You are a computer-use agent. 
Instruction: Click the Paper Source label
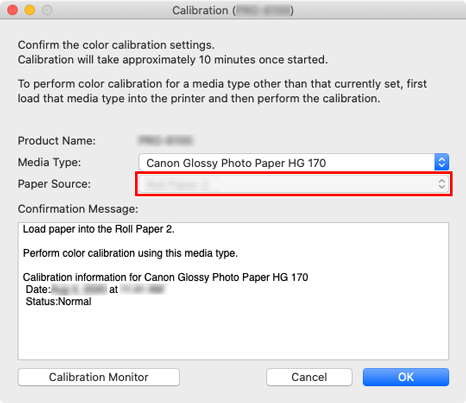pos(54,184)
